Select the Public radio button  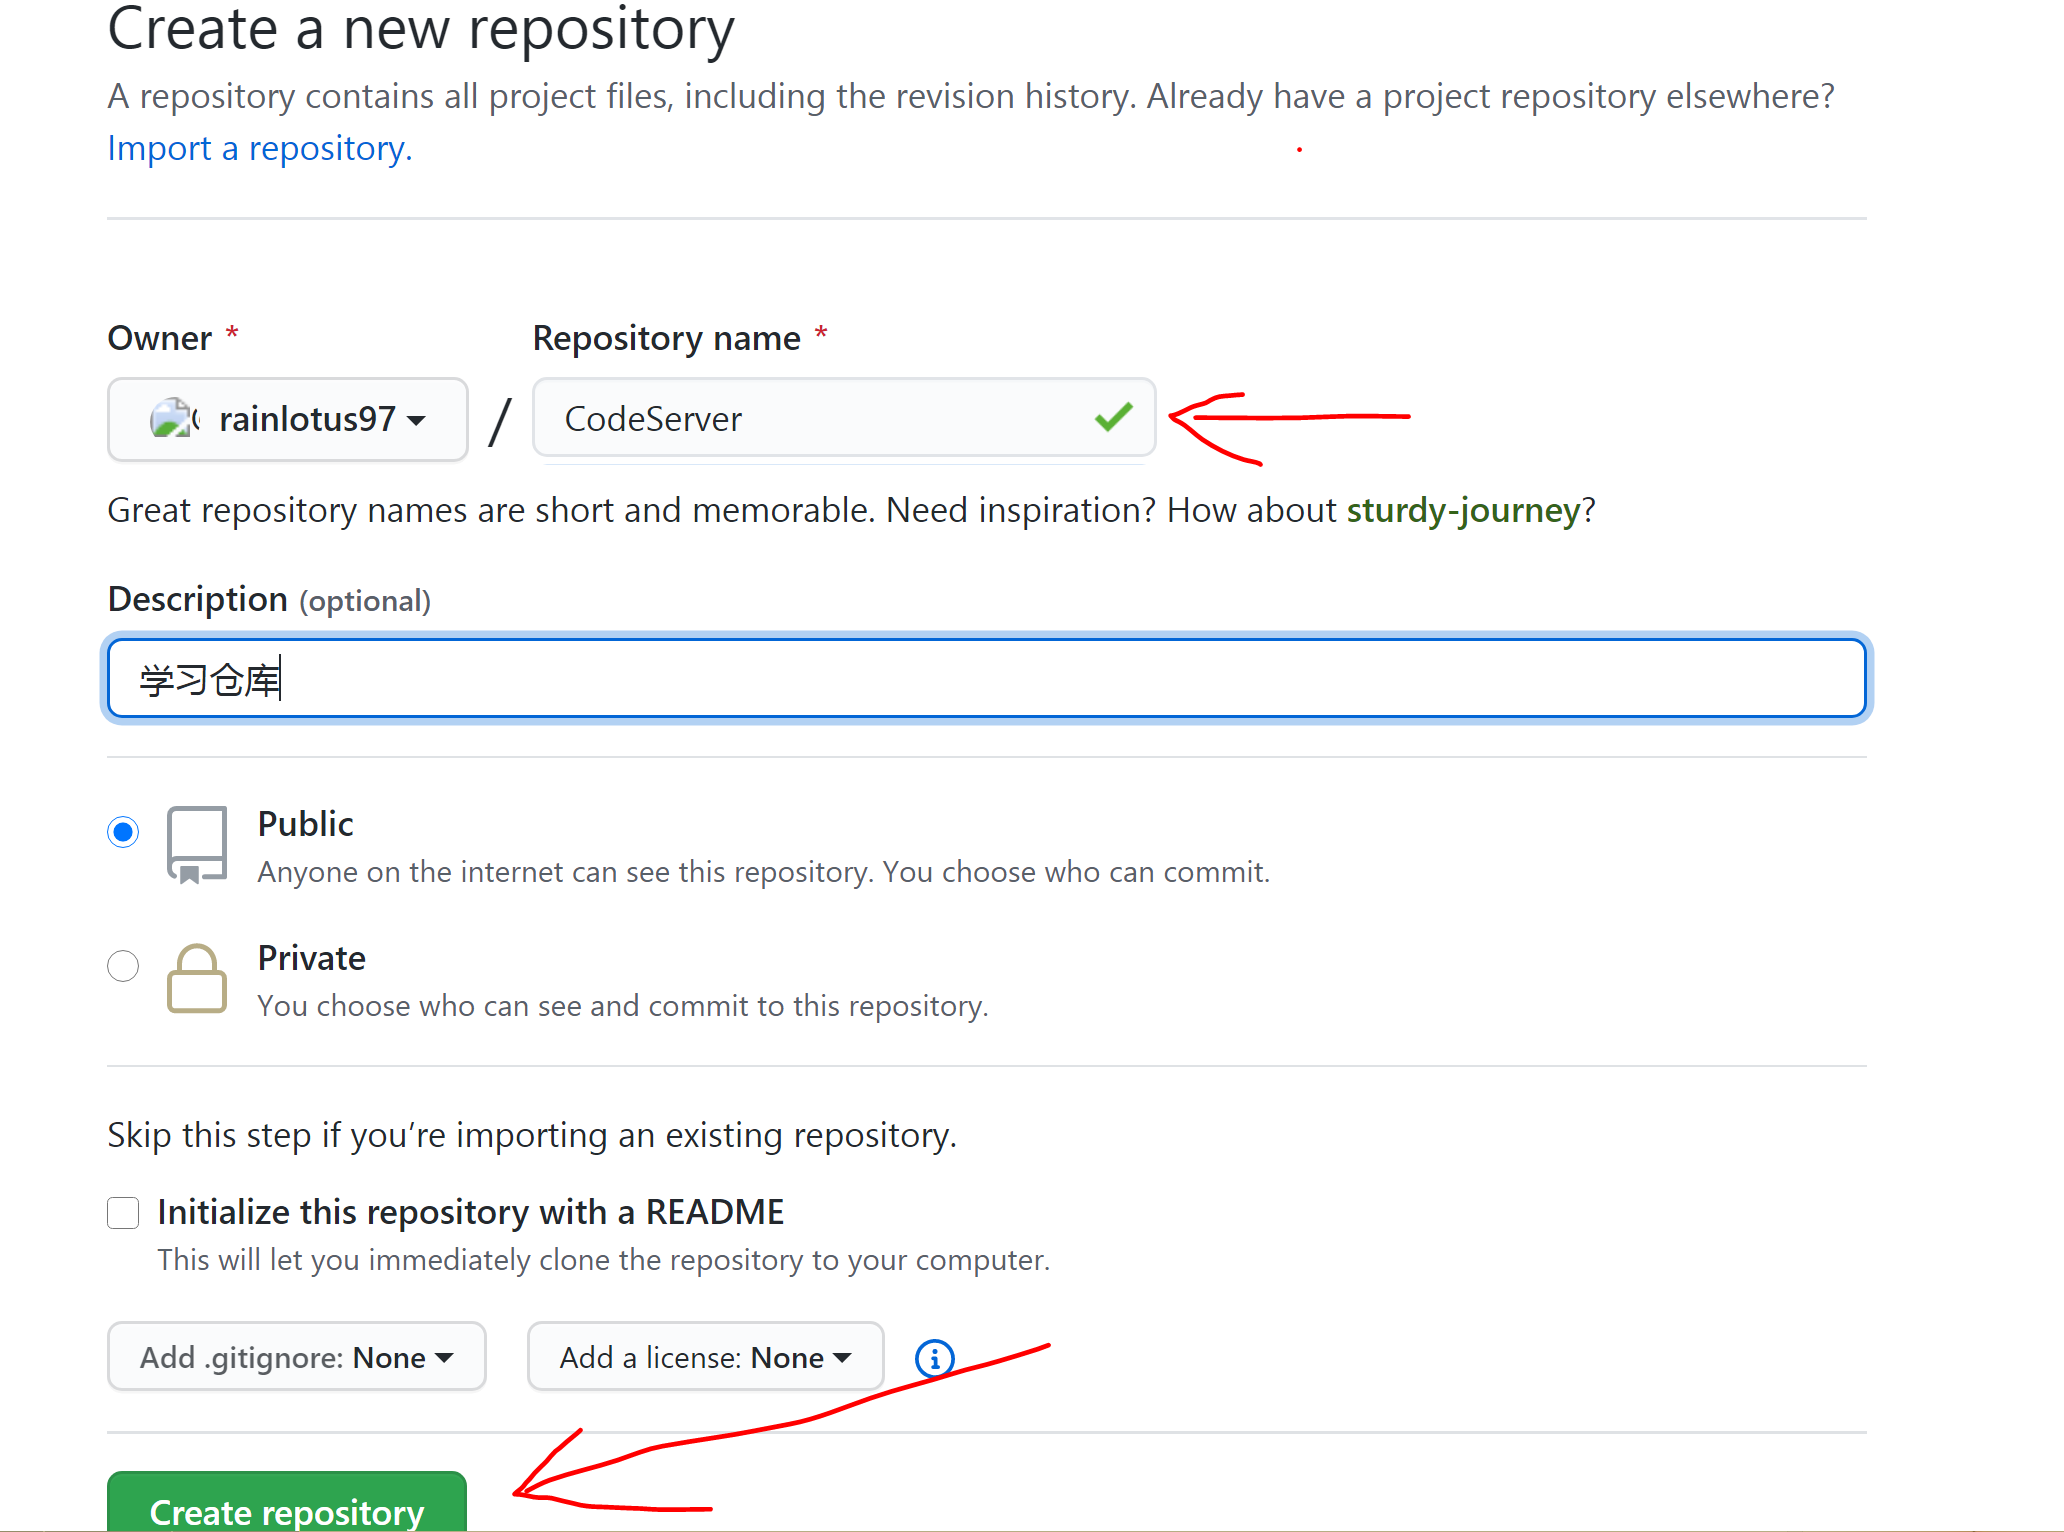pyautogui.click(x=123, y=832)
